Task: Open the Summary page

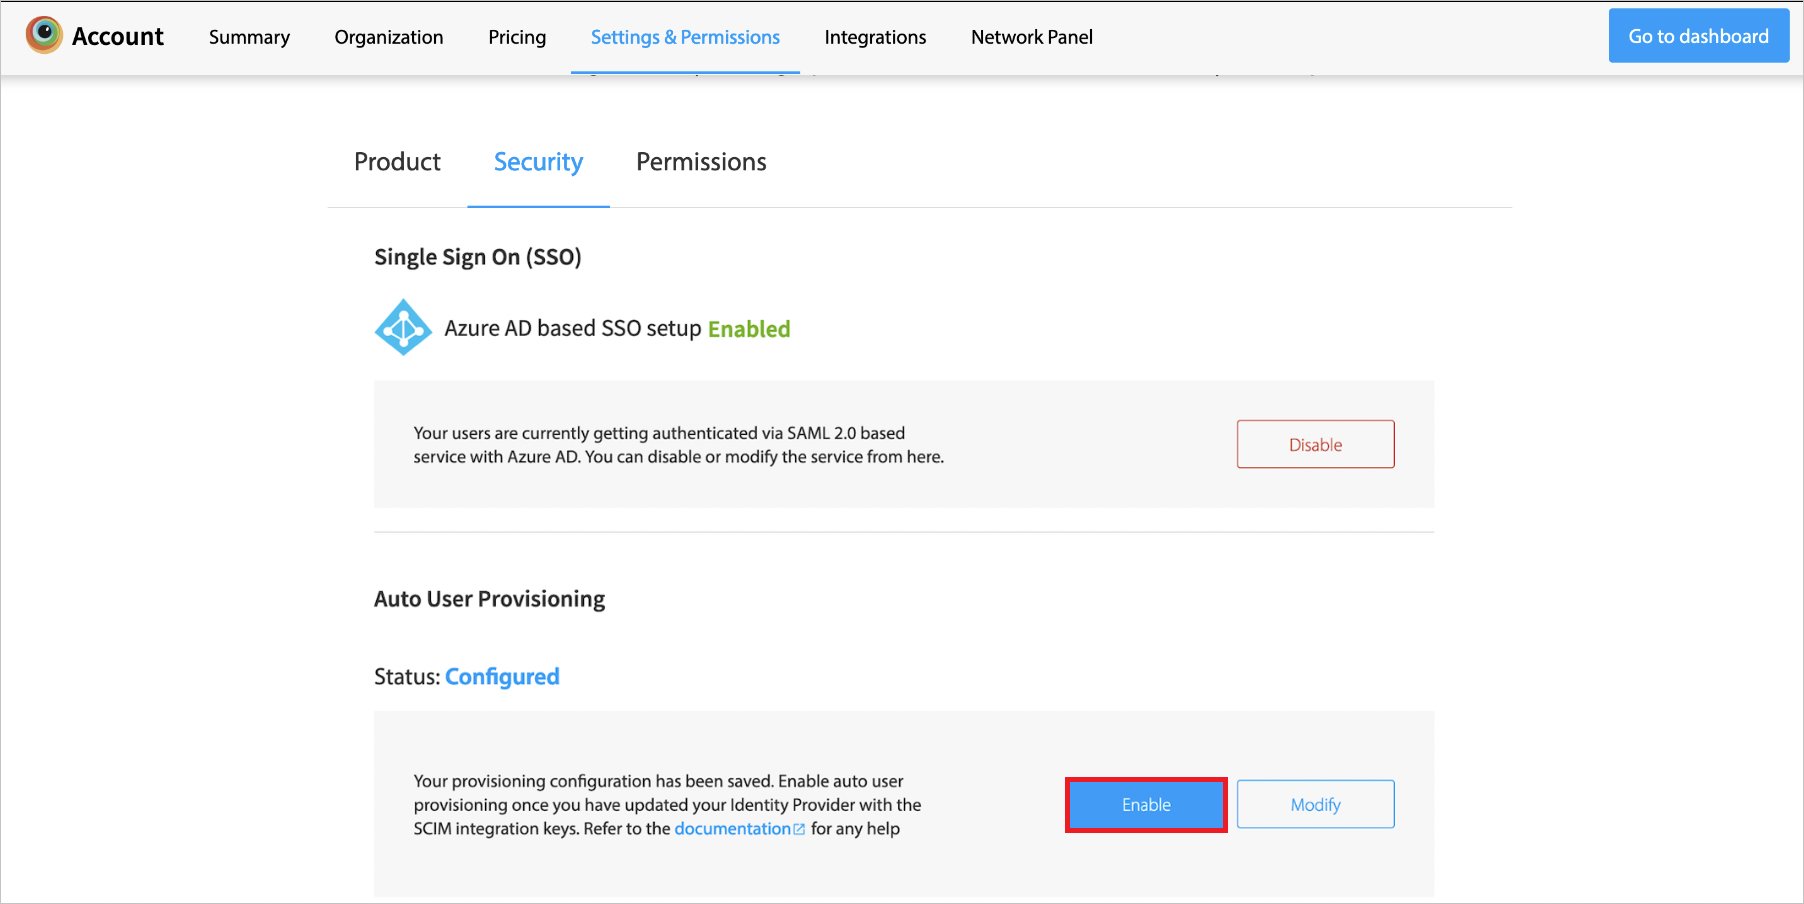Action: [249, 37]
